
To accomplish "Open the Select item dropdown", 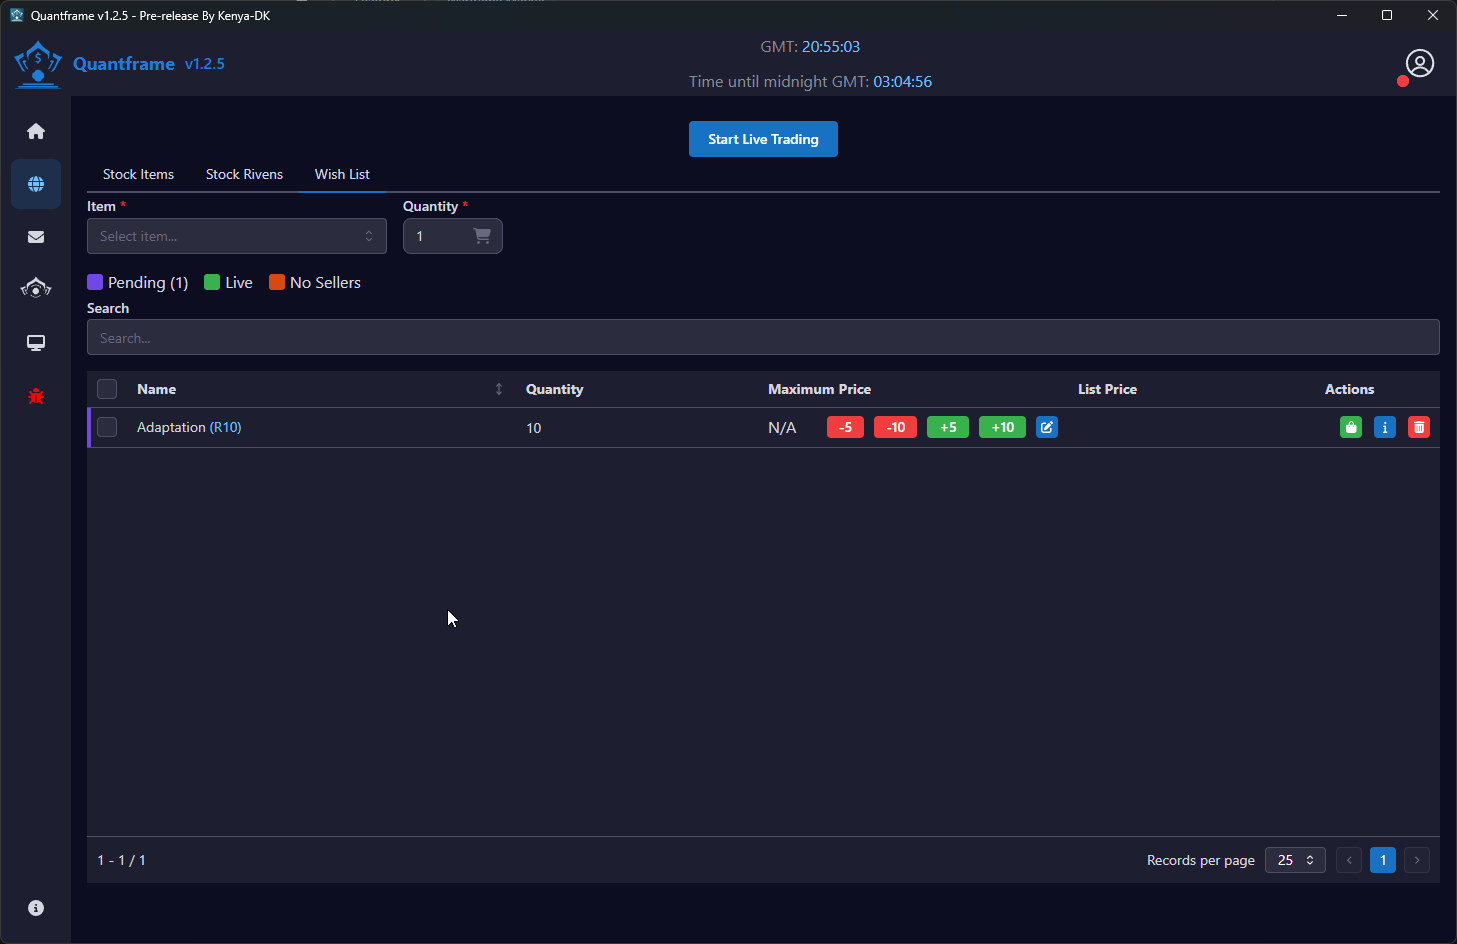I will pyautogui.click(x=237, y=236).
